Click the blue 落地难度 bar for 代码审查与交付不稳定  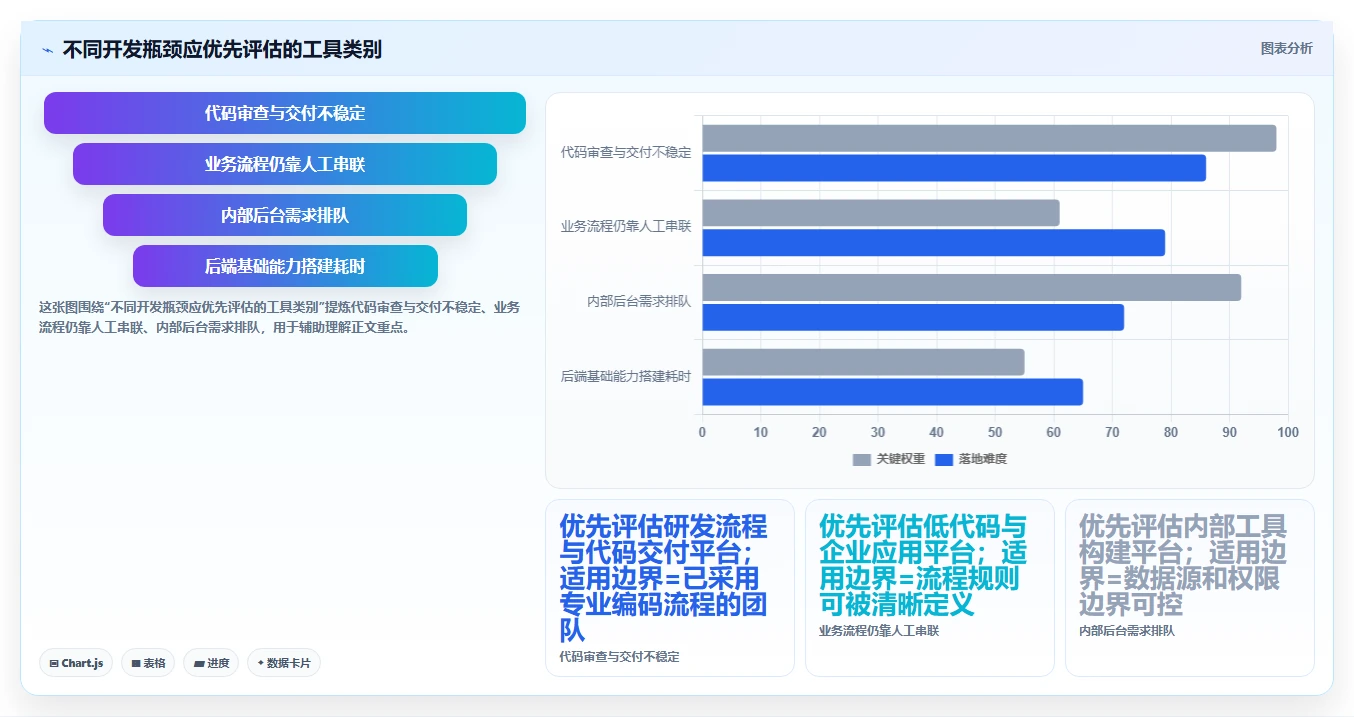[x=954, y=168]
